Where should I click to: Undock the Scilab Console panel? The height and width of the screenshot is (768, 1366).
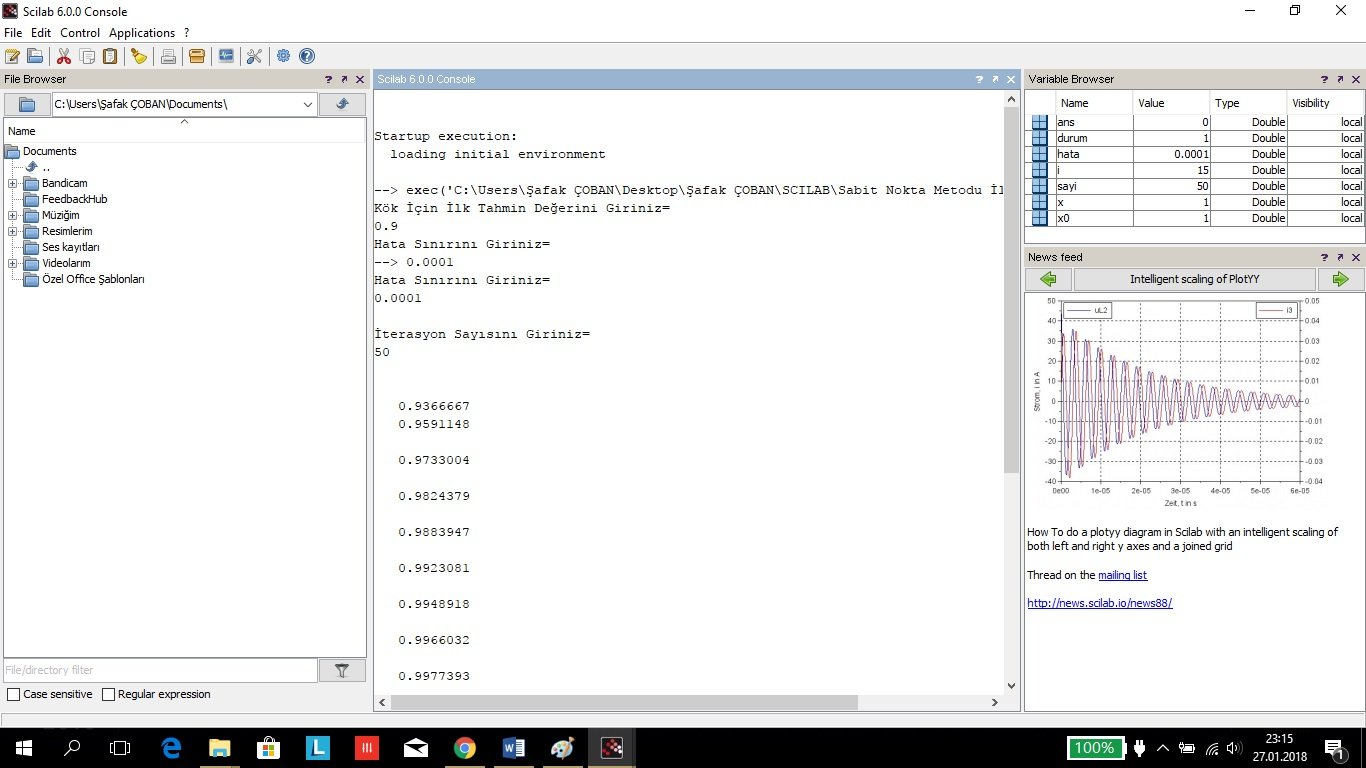(x=995, y=79)
